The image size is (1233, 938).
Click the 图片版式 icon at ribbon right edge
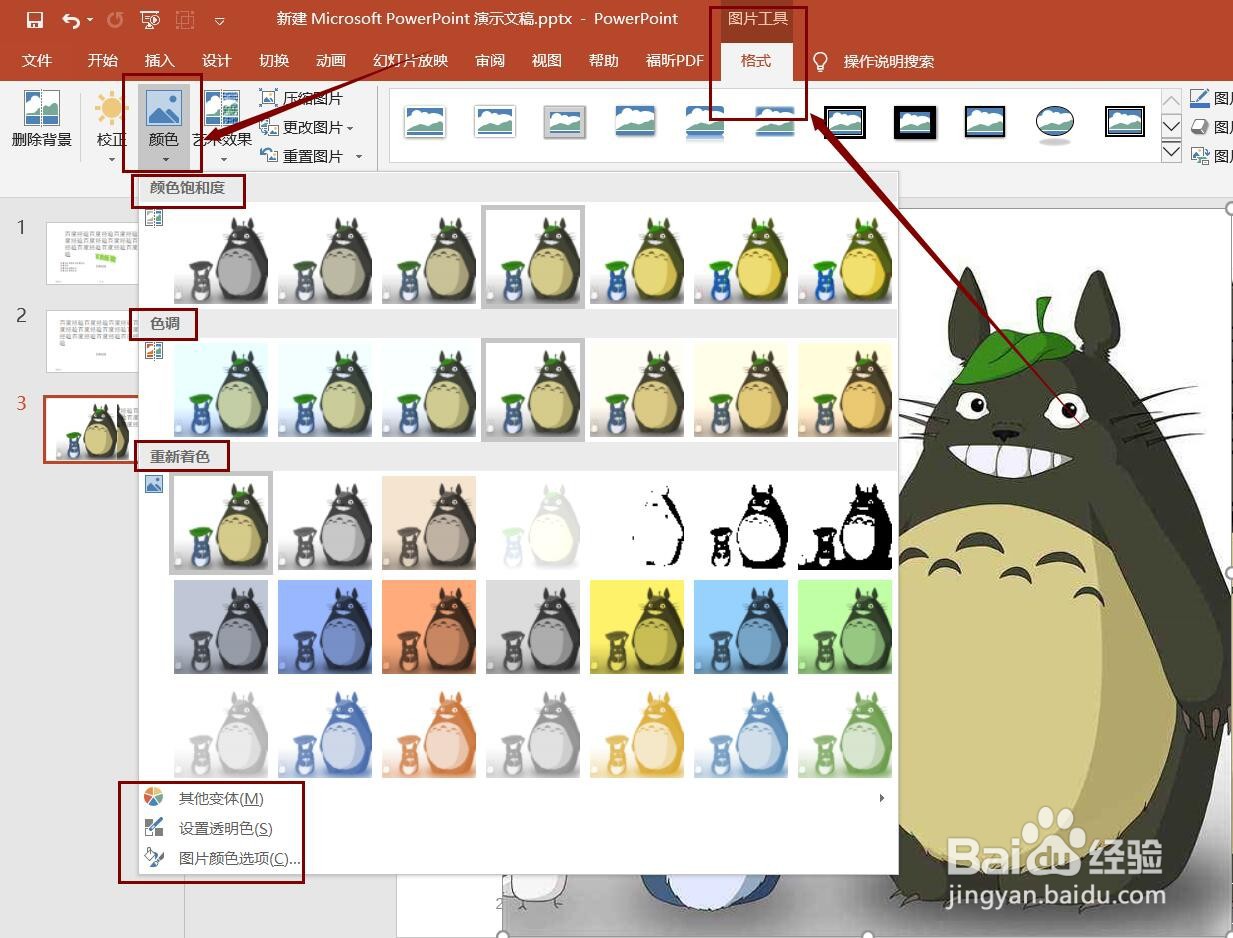(1200, 156)
